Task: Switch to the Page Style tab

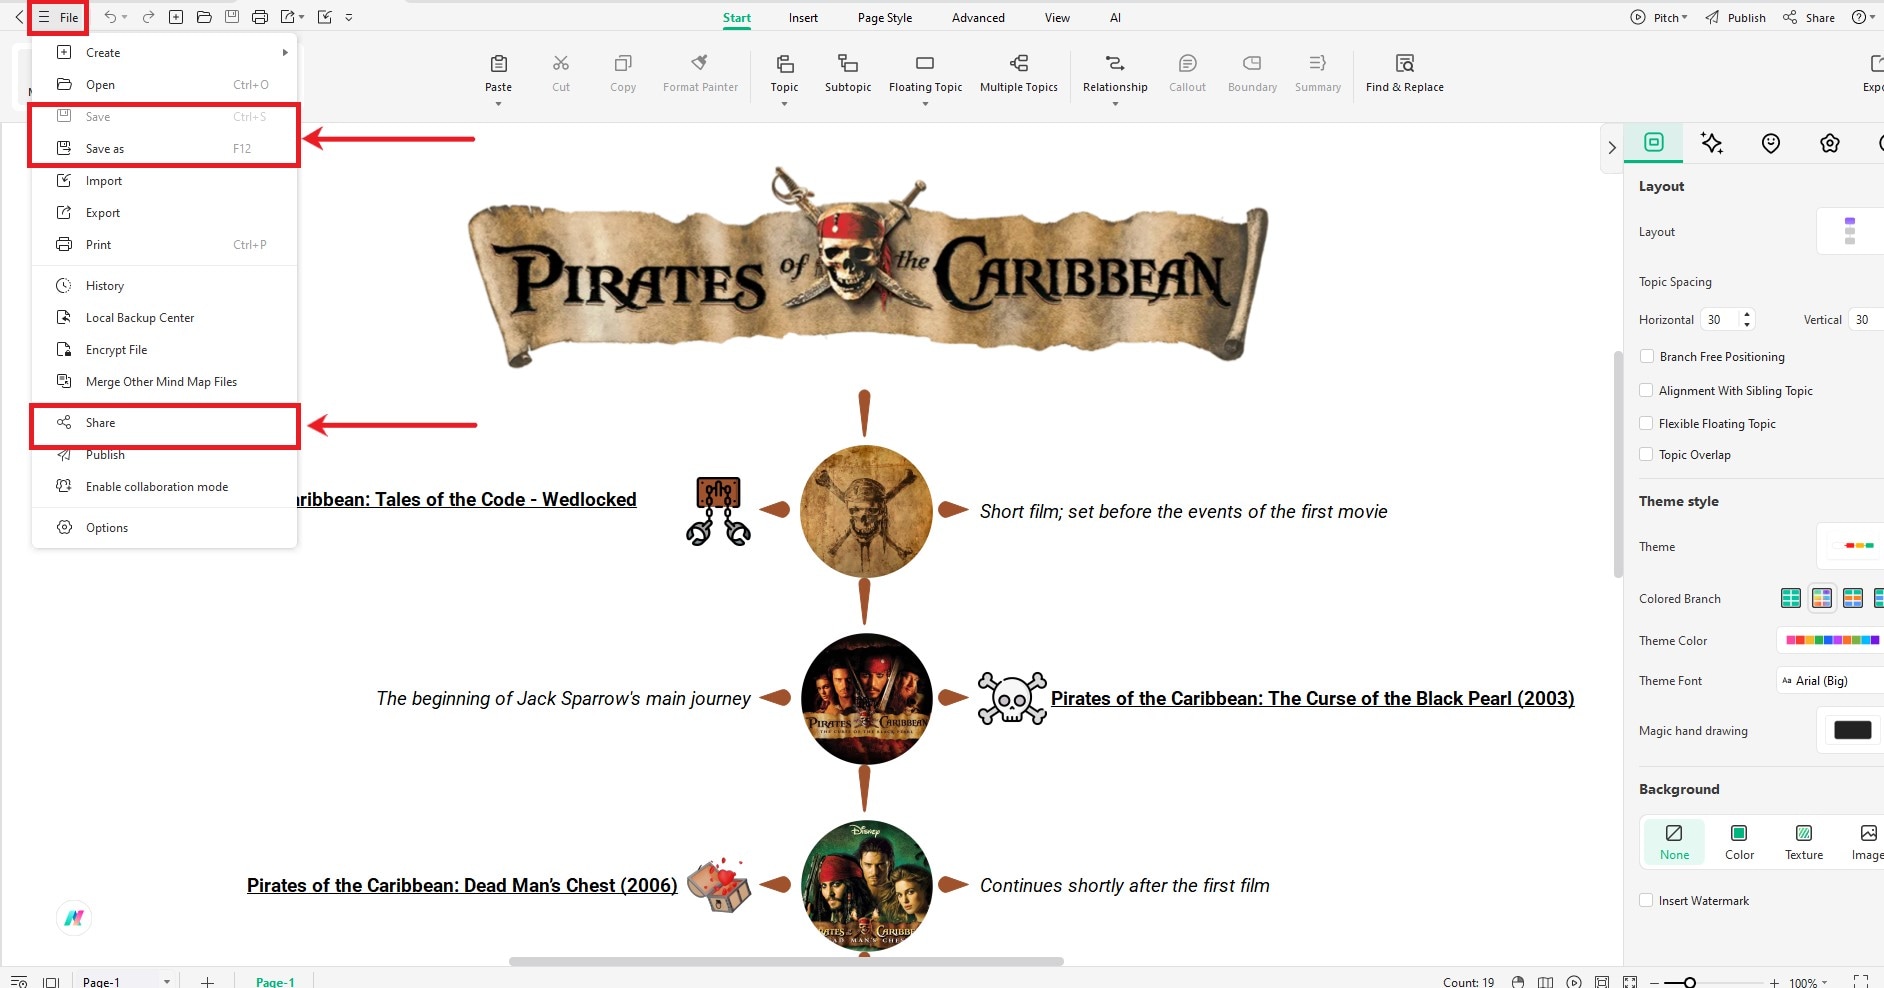Action: pyautogui.click(x=885, y=17)
